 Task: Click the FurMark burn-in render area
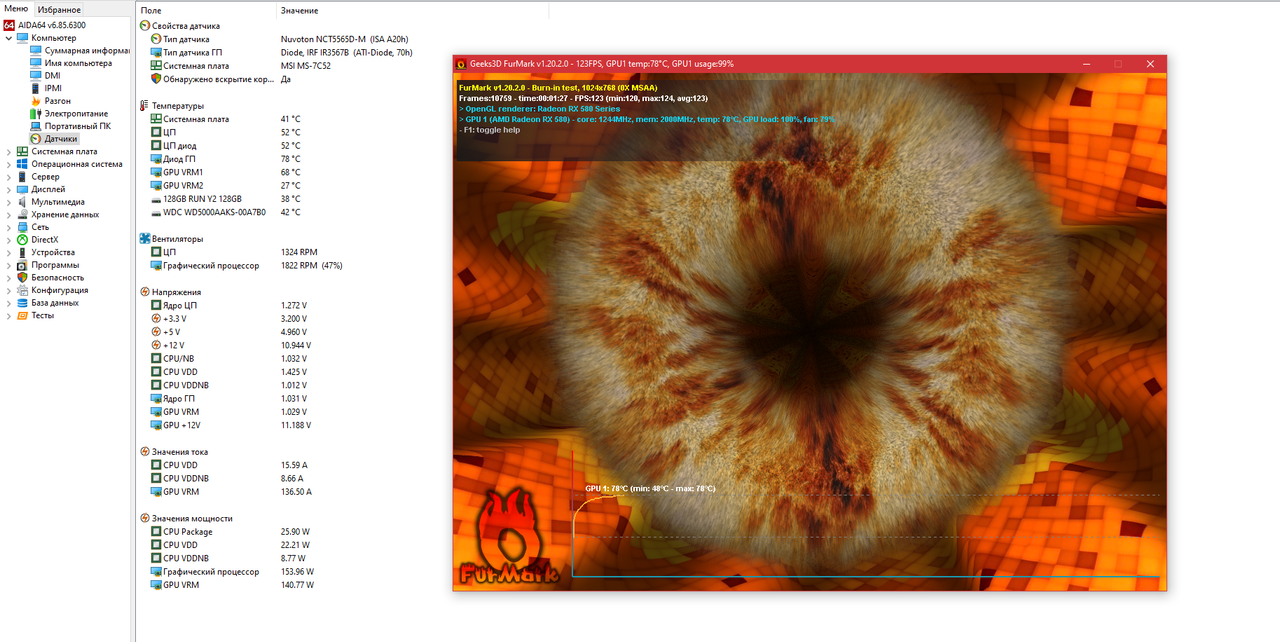(x=810, y=332)
